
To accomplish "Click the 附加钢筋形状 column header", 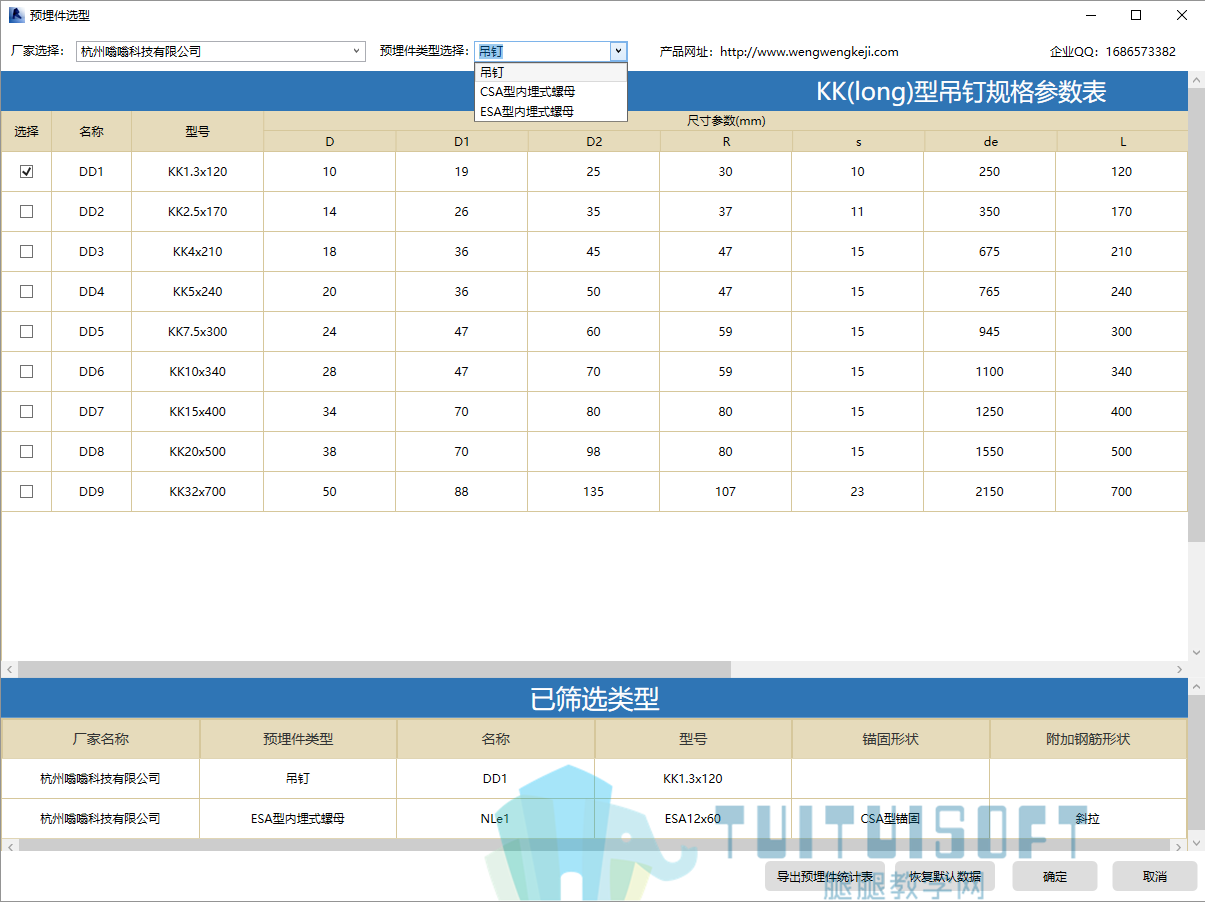I will click(1088, 739).
